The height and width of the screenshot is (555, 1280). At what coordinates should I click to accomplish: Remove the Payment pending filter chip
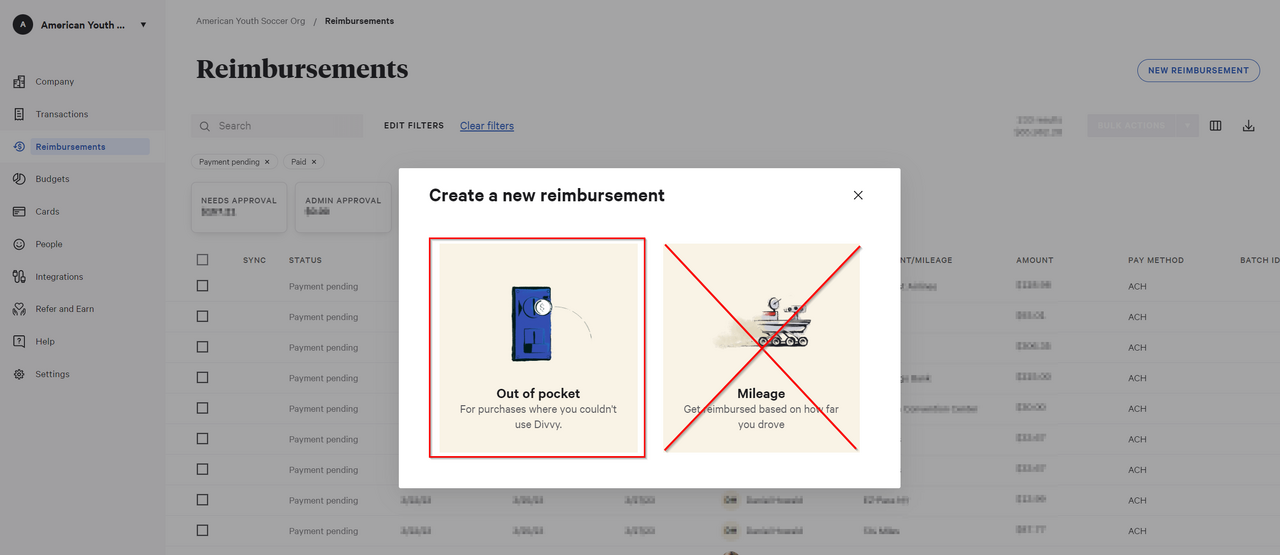pyautogui.click(x=267, y=162)
